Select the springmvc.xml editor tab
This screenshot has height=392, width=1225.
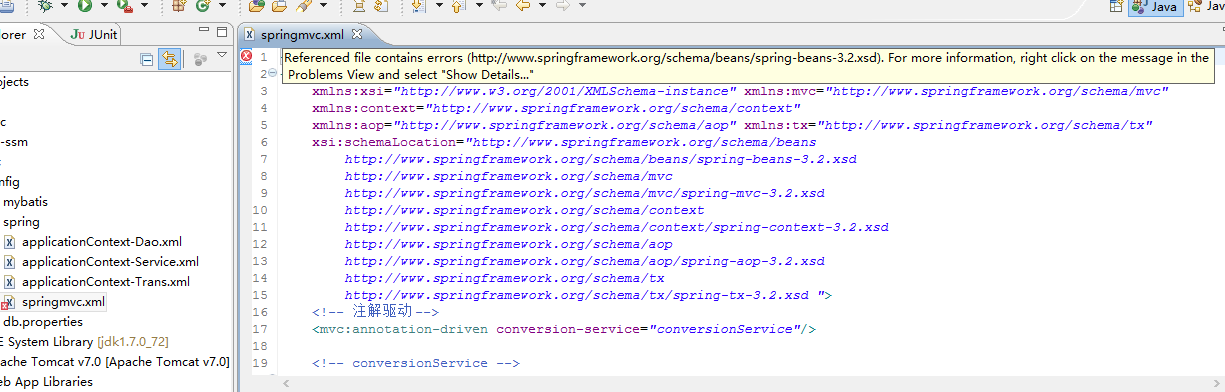[301, 34]
